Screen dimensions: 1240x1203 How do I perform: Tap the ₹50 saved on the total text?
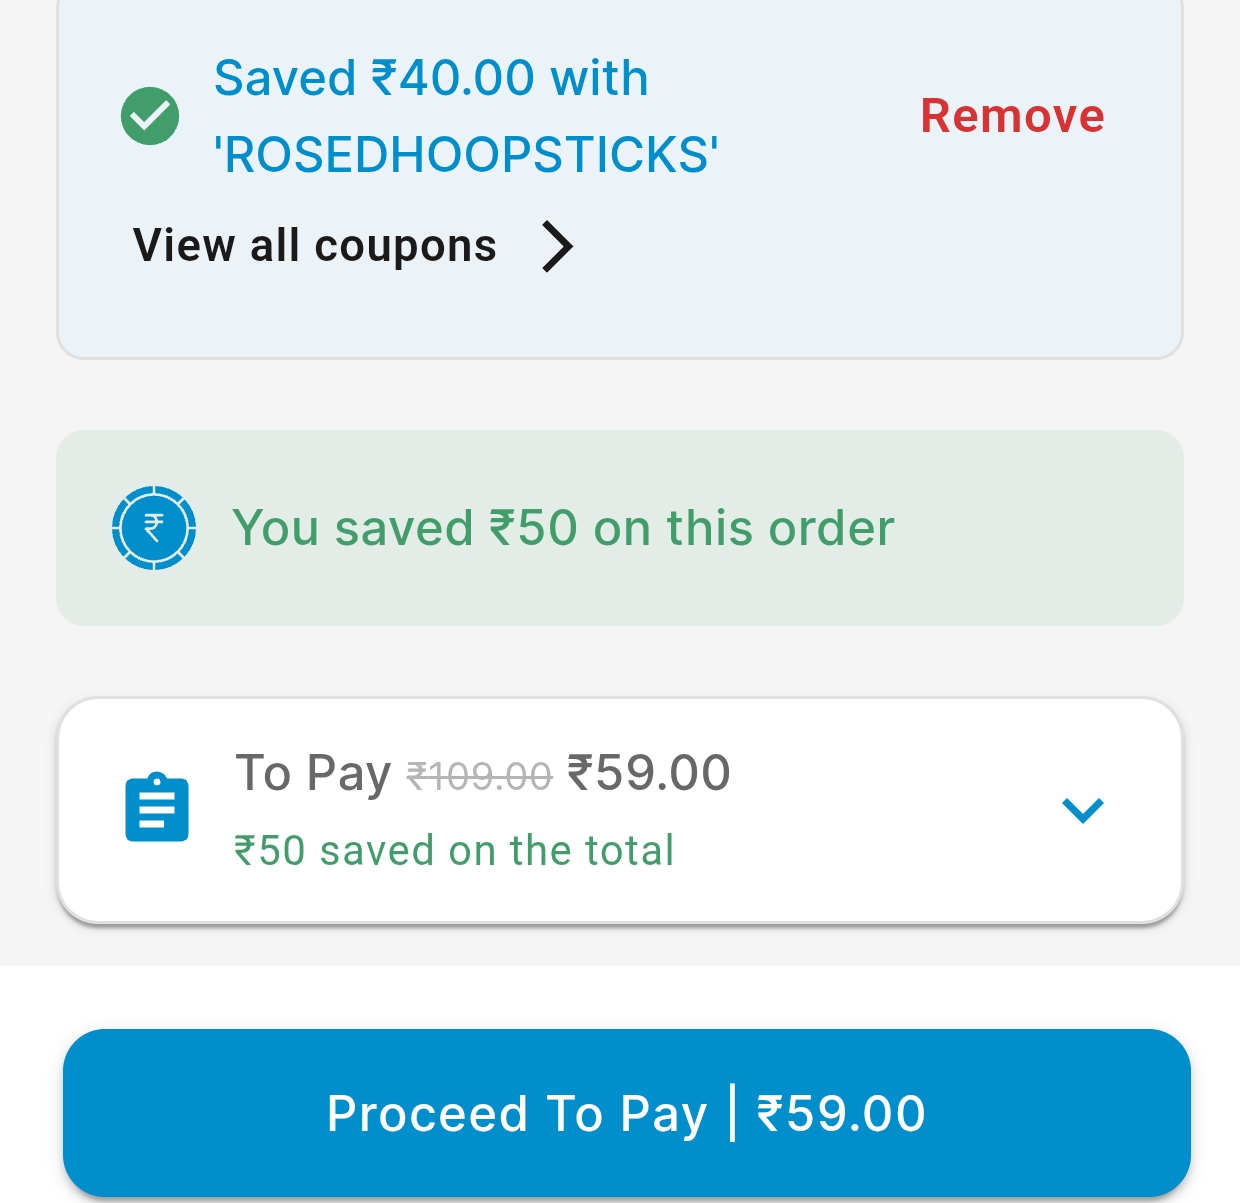[x=454, y=851]
